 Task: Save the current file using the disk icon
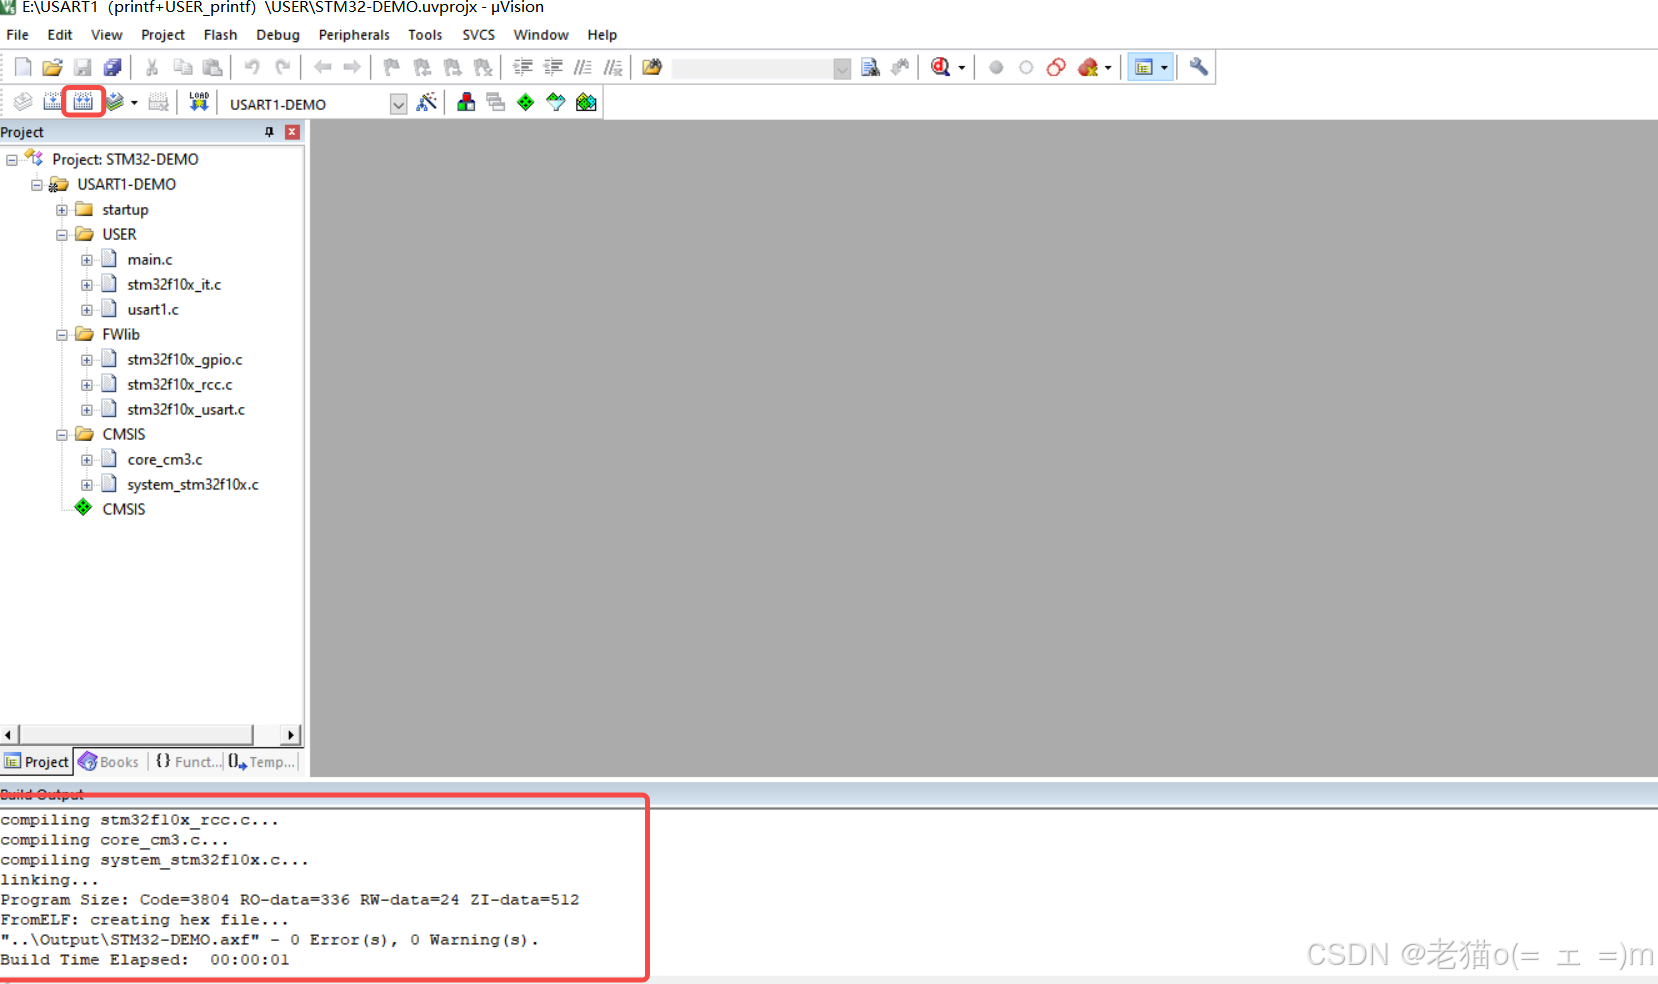[83, 67]
